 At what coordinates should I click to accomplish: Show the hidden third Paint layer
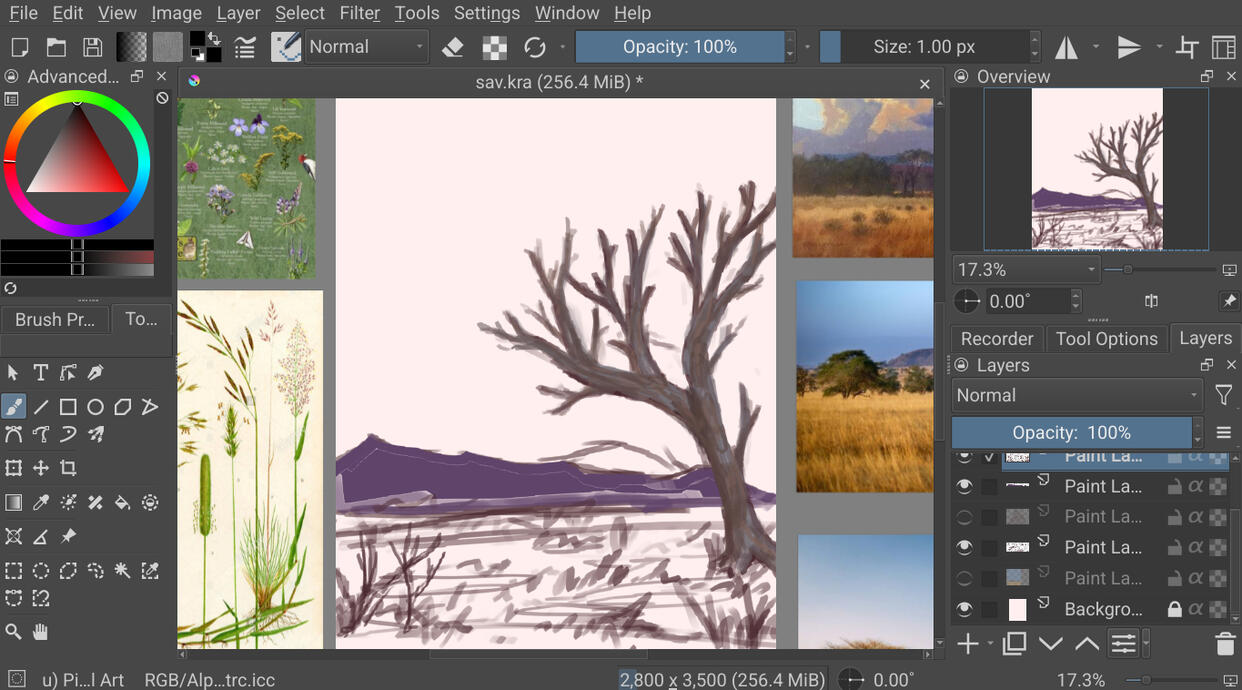coord(964,517)
